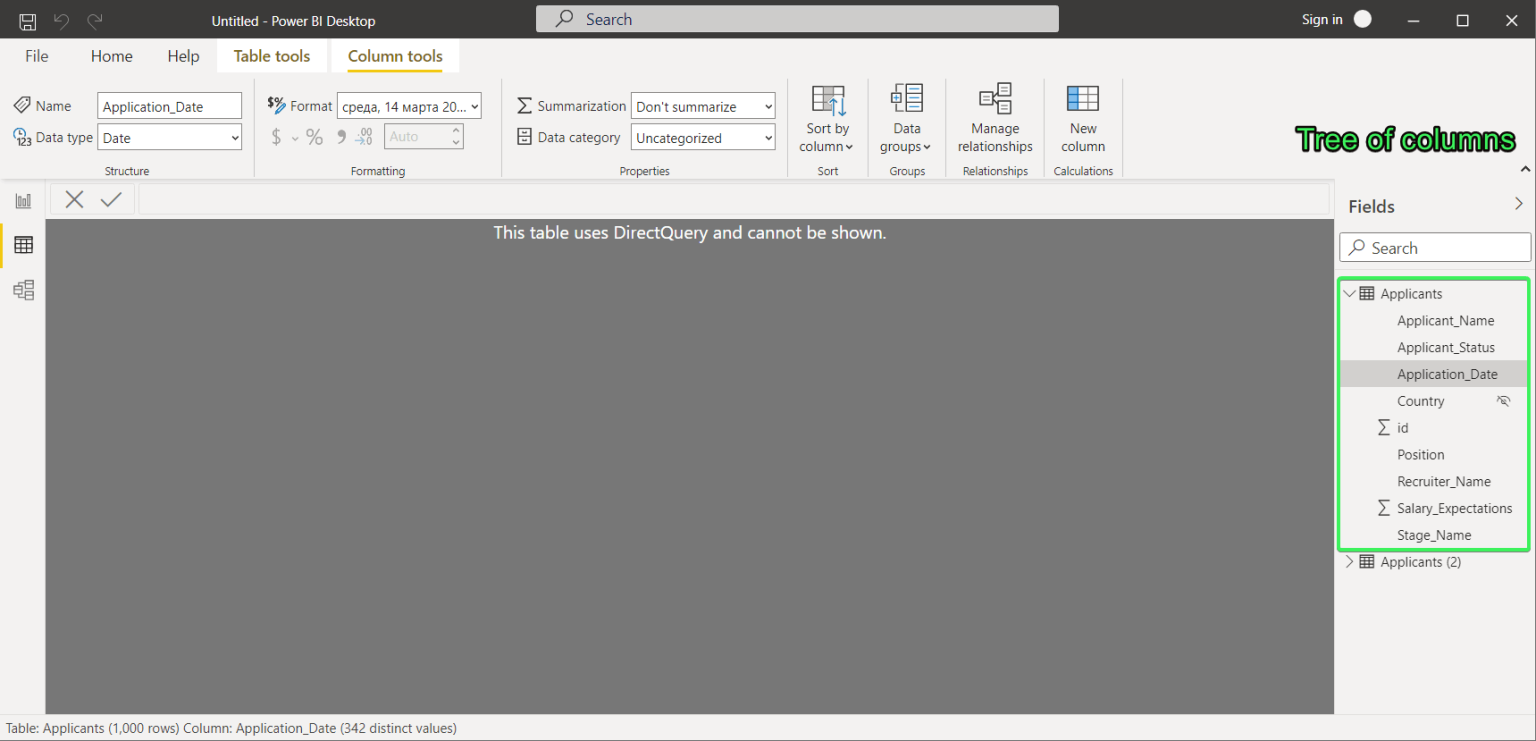Switch to Model view
Viewport: 1536px width, 741px height.
(x=23, y=290)
